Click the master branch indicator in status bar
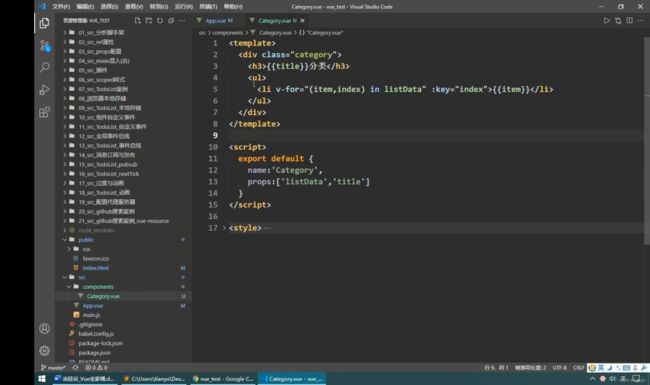This screenshot has width=650, height=385. pyautogui.click(x=53, y=368)
